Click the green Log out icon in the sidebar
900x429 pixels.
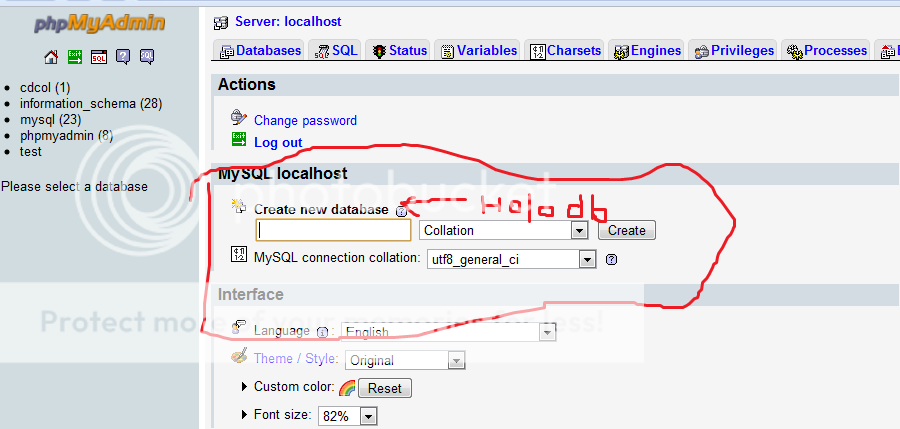[x=75, y=57]
